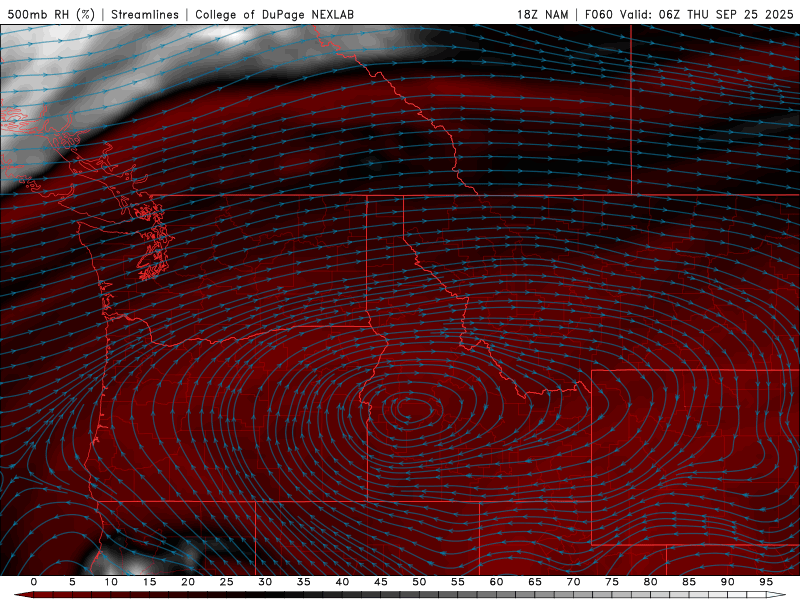Viewport: 800px width, 600px height.
Task: Click the '0' value on the color scale
Action: pos(34,582)
